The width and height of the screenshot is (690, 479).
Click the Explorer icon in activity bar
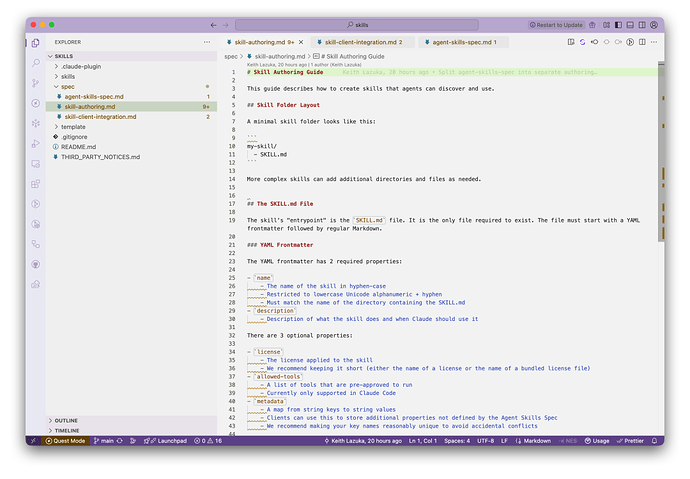pyautogui.click(x=36, y=42)
